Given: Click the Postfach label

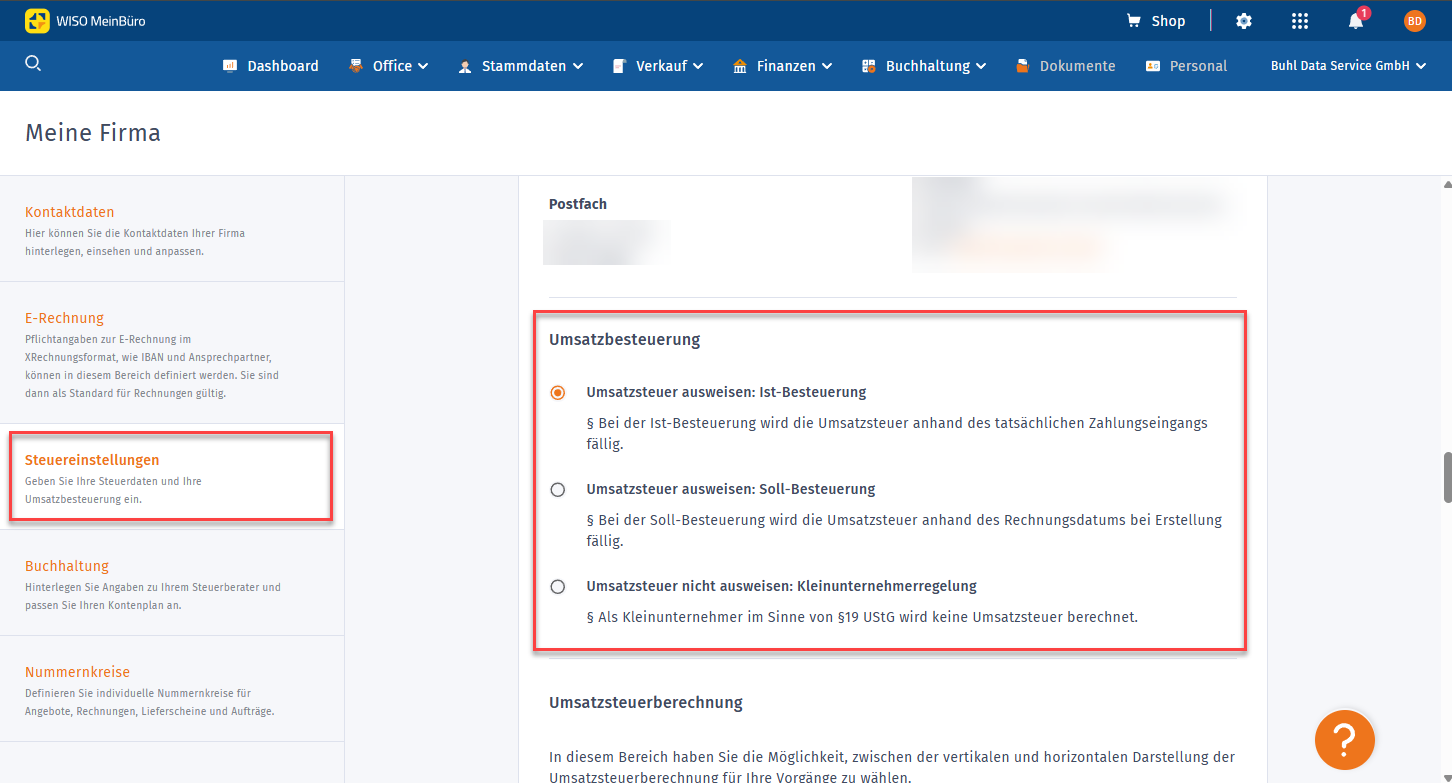Looking at the screenshot, I should 578,204.
